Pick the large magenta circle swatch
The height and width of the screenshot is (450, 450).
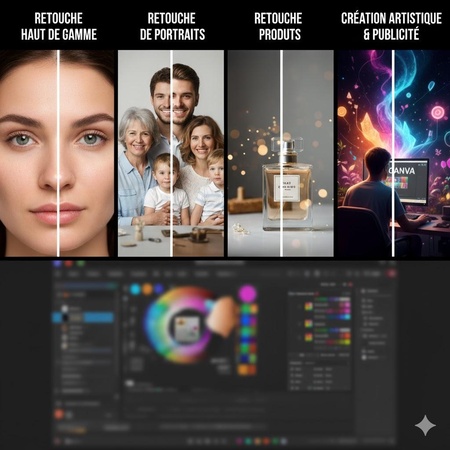click(x=248, y=294)
